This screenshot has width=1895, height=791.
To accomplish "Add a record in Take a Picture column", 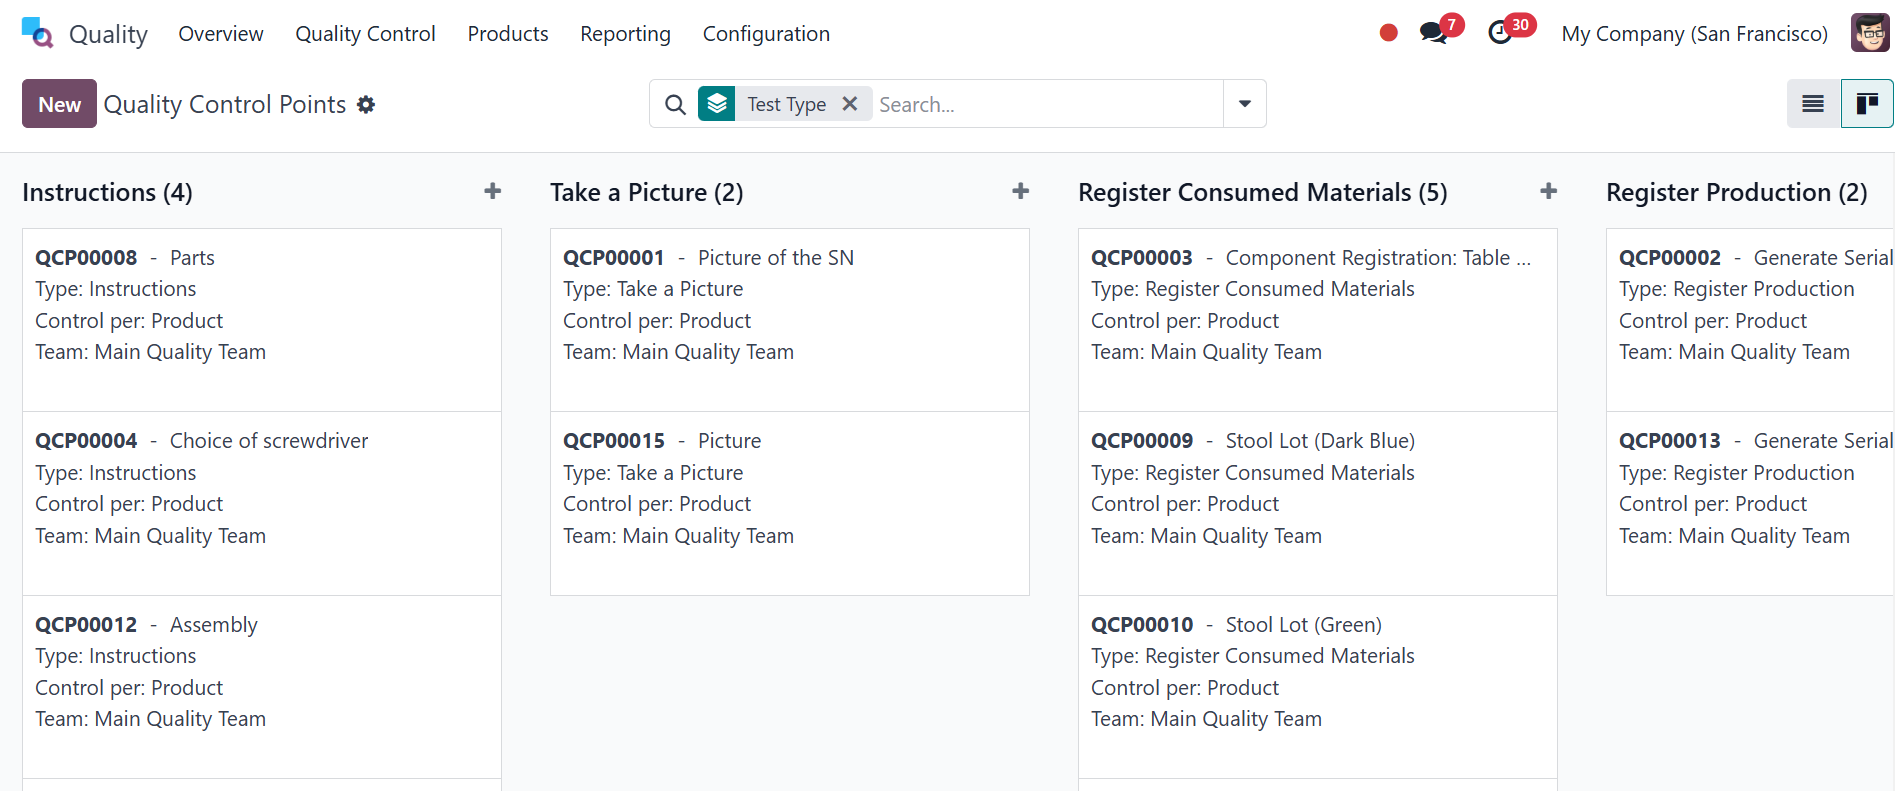I will click(1020, 191).
